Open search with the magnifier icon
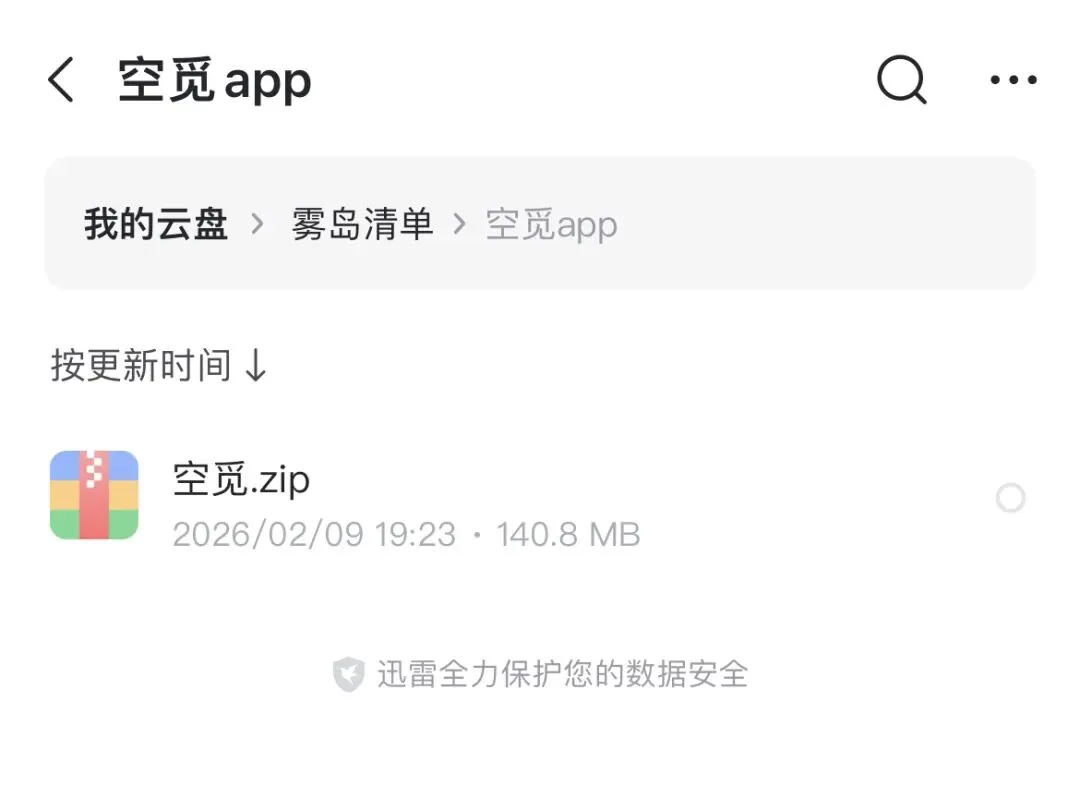This screenshot has width=1080, height=798. 902,79
